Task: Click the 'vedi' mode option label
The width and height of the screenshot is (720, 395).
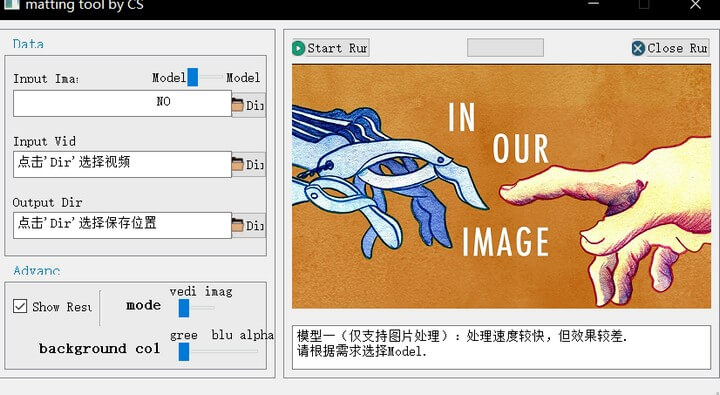Action: click(183, 292)
